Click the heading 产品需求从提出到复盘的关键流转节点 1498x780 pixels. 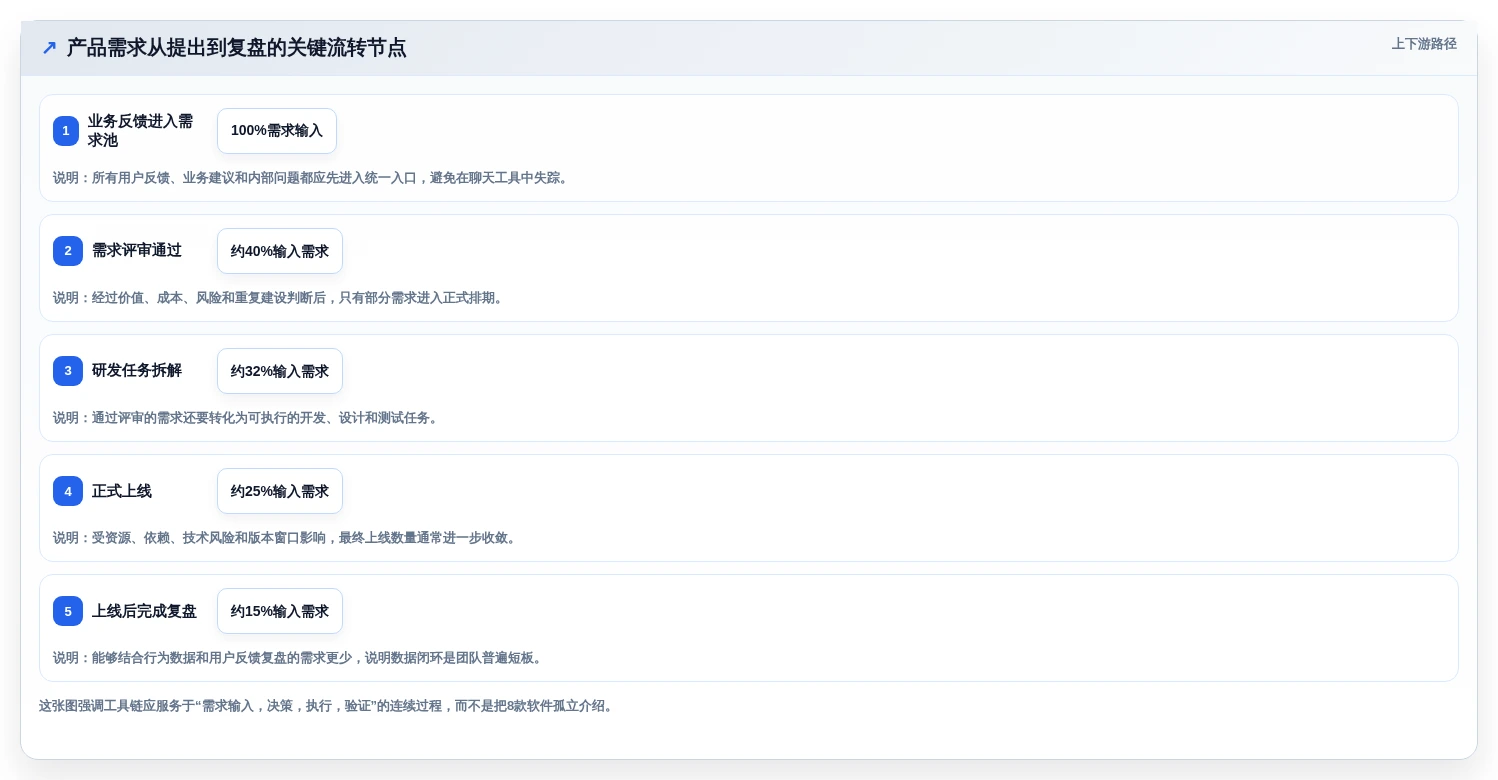(x=236, y=47)
